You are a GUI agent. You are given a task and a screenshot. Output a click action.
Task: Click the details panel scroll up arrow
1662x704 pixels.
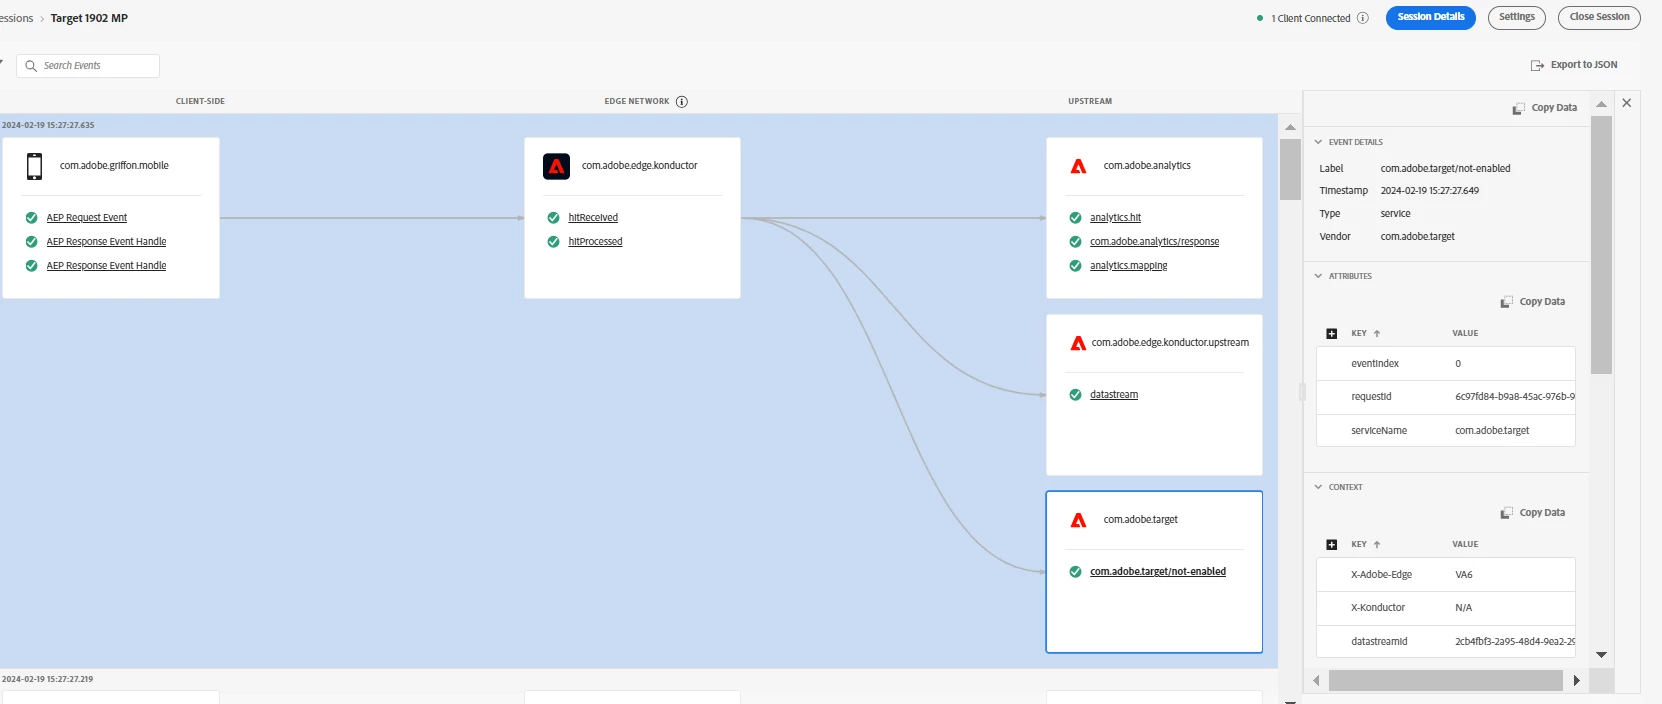coord(1601,104)
